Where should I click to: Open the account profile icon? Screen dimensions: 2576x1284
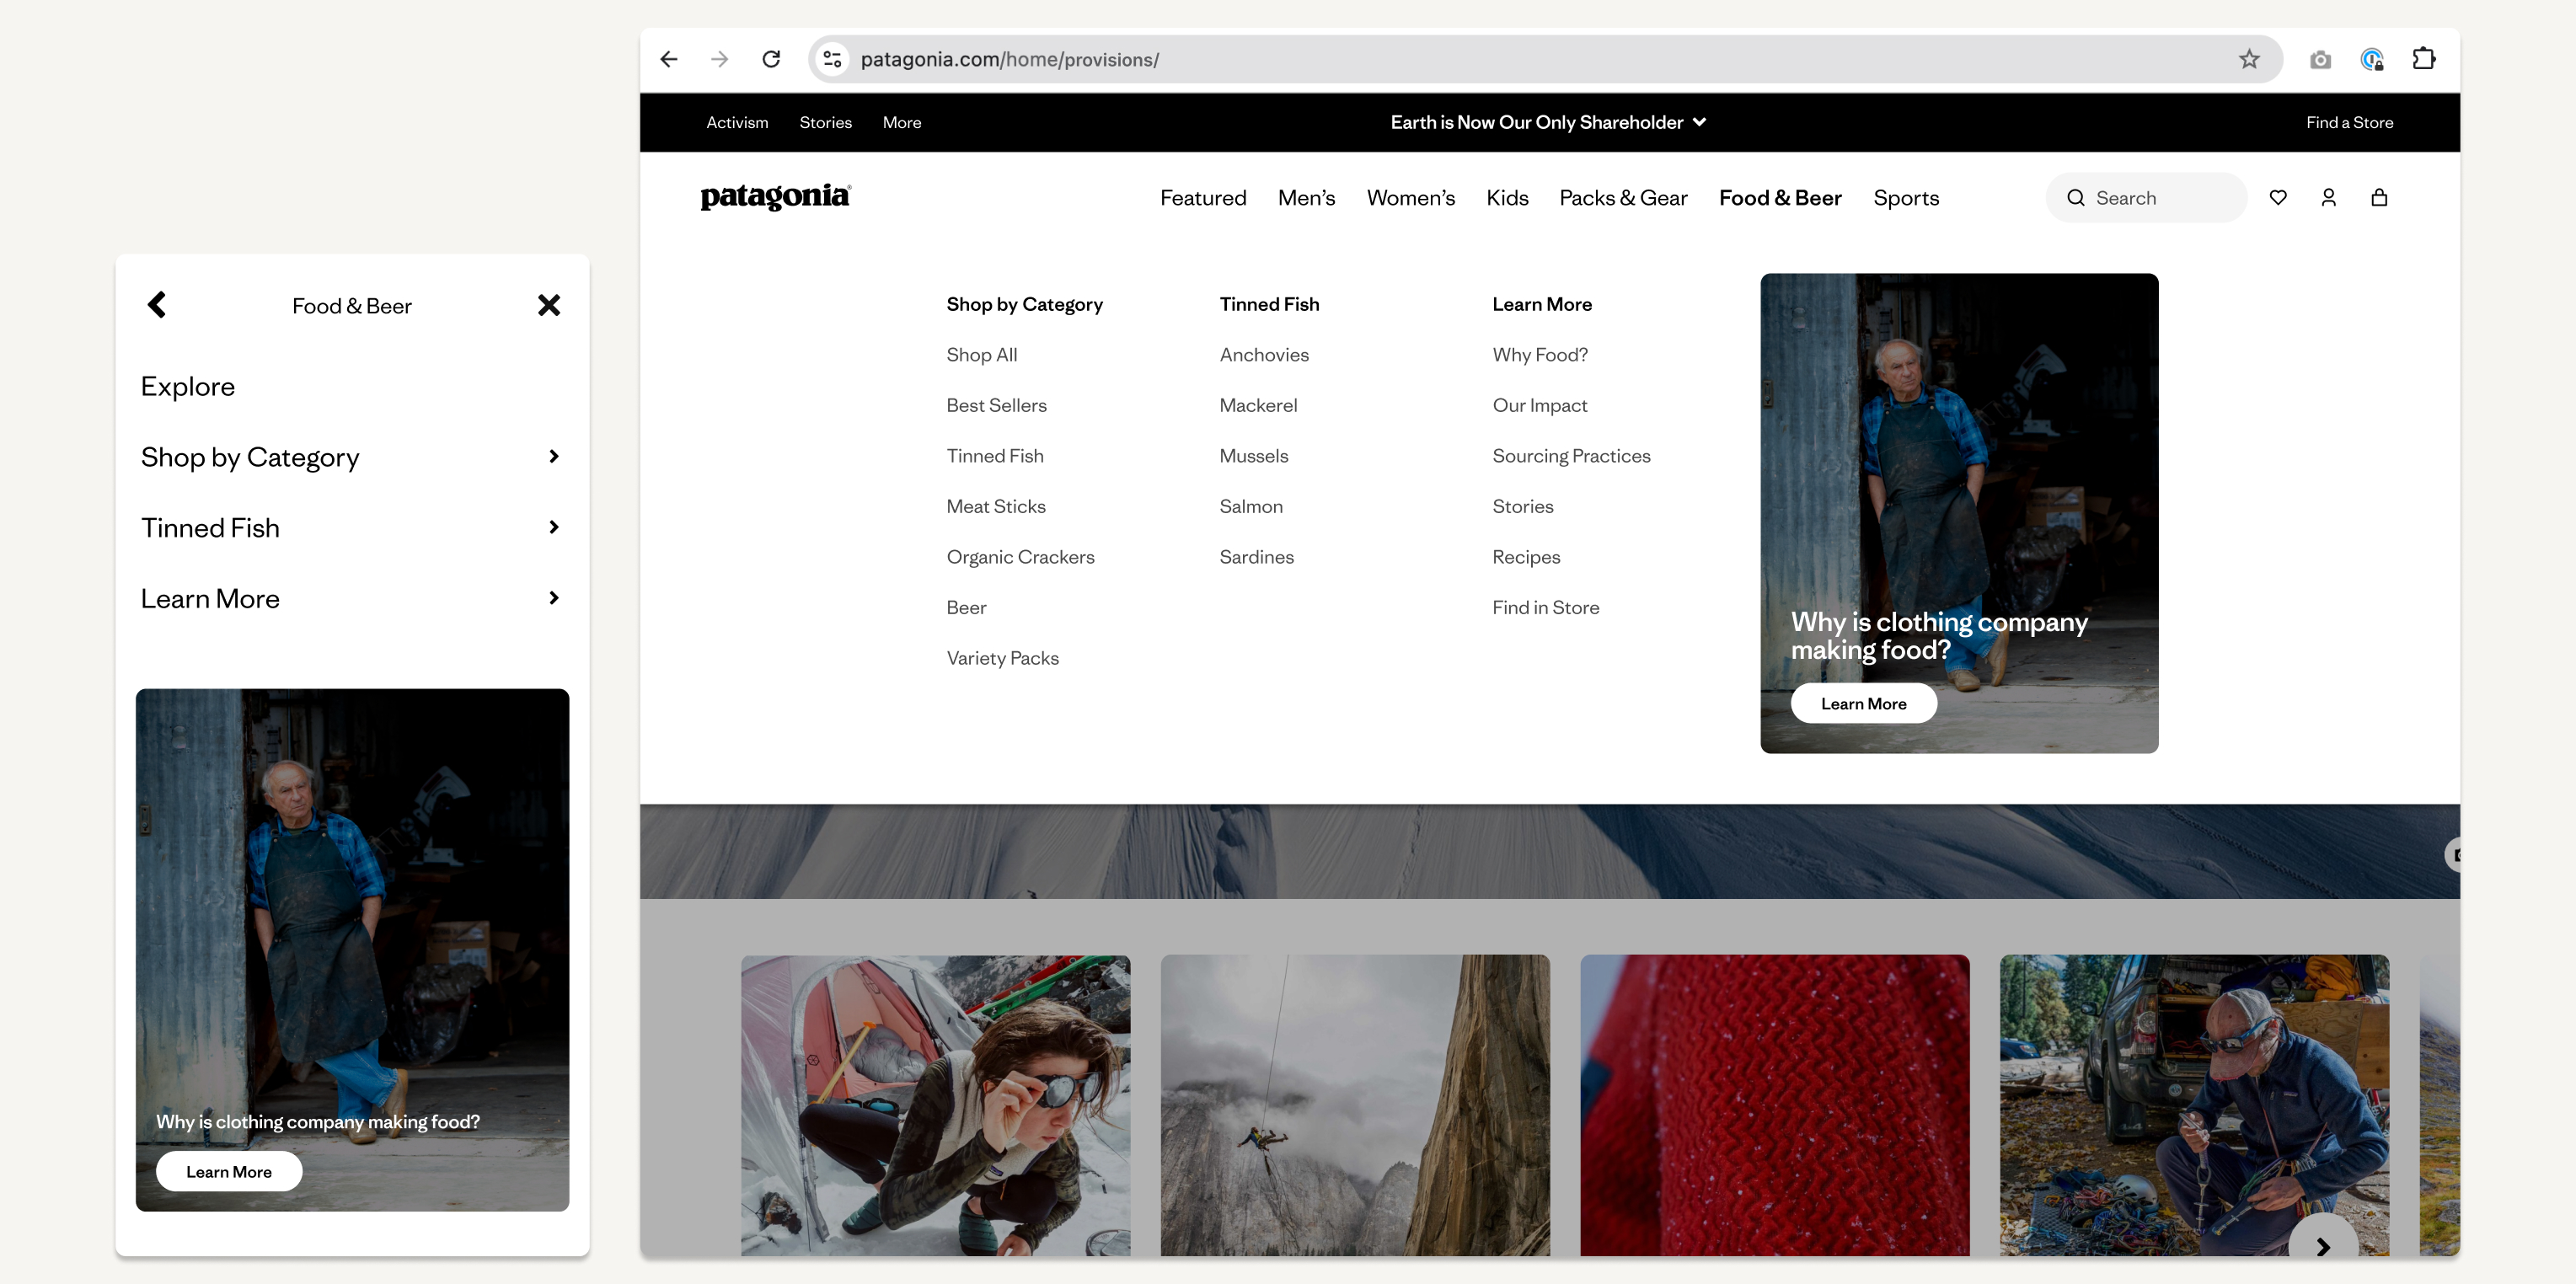(x=2328, y=197)
